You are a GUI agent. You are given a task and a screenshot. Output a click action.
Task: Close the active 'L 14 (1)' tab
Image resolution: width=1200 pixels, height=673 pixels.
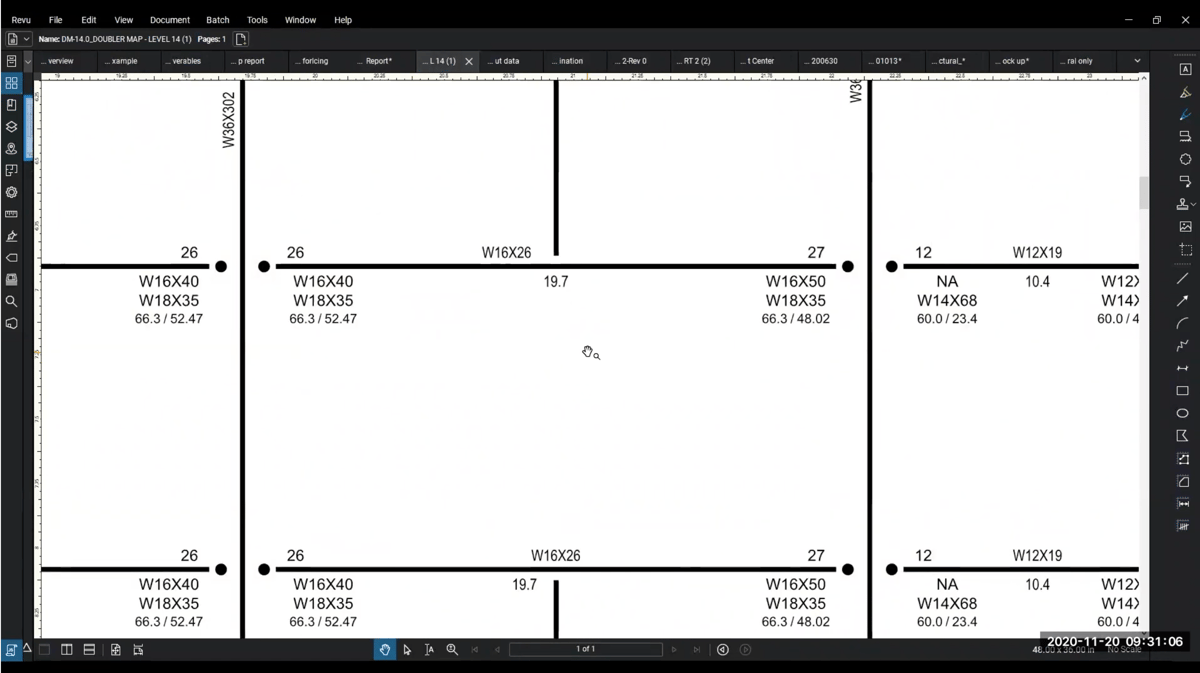(468, 60)
